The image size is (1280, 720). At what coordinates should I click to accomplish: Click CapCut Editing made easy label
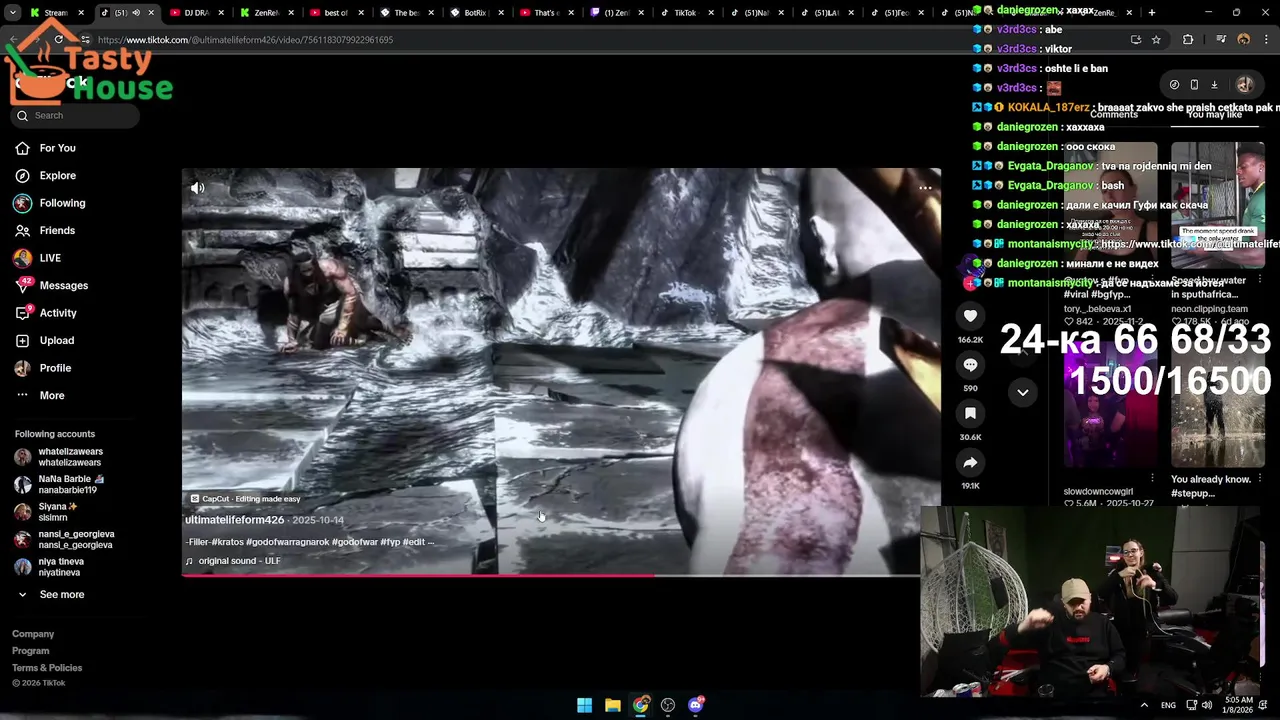(245, 499)
